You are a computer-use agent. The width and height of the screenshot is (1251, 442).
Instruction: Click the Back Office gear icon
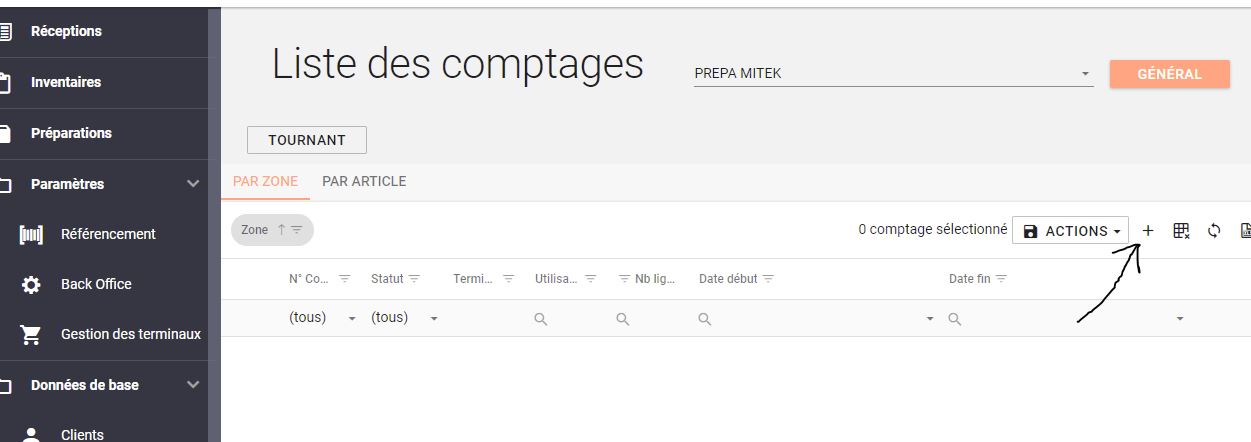coord(31,285)
